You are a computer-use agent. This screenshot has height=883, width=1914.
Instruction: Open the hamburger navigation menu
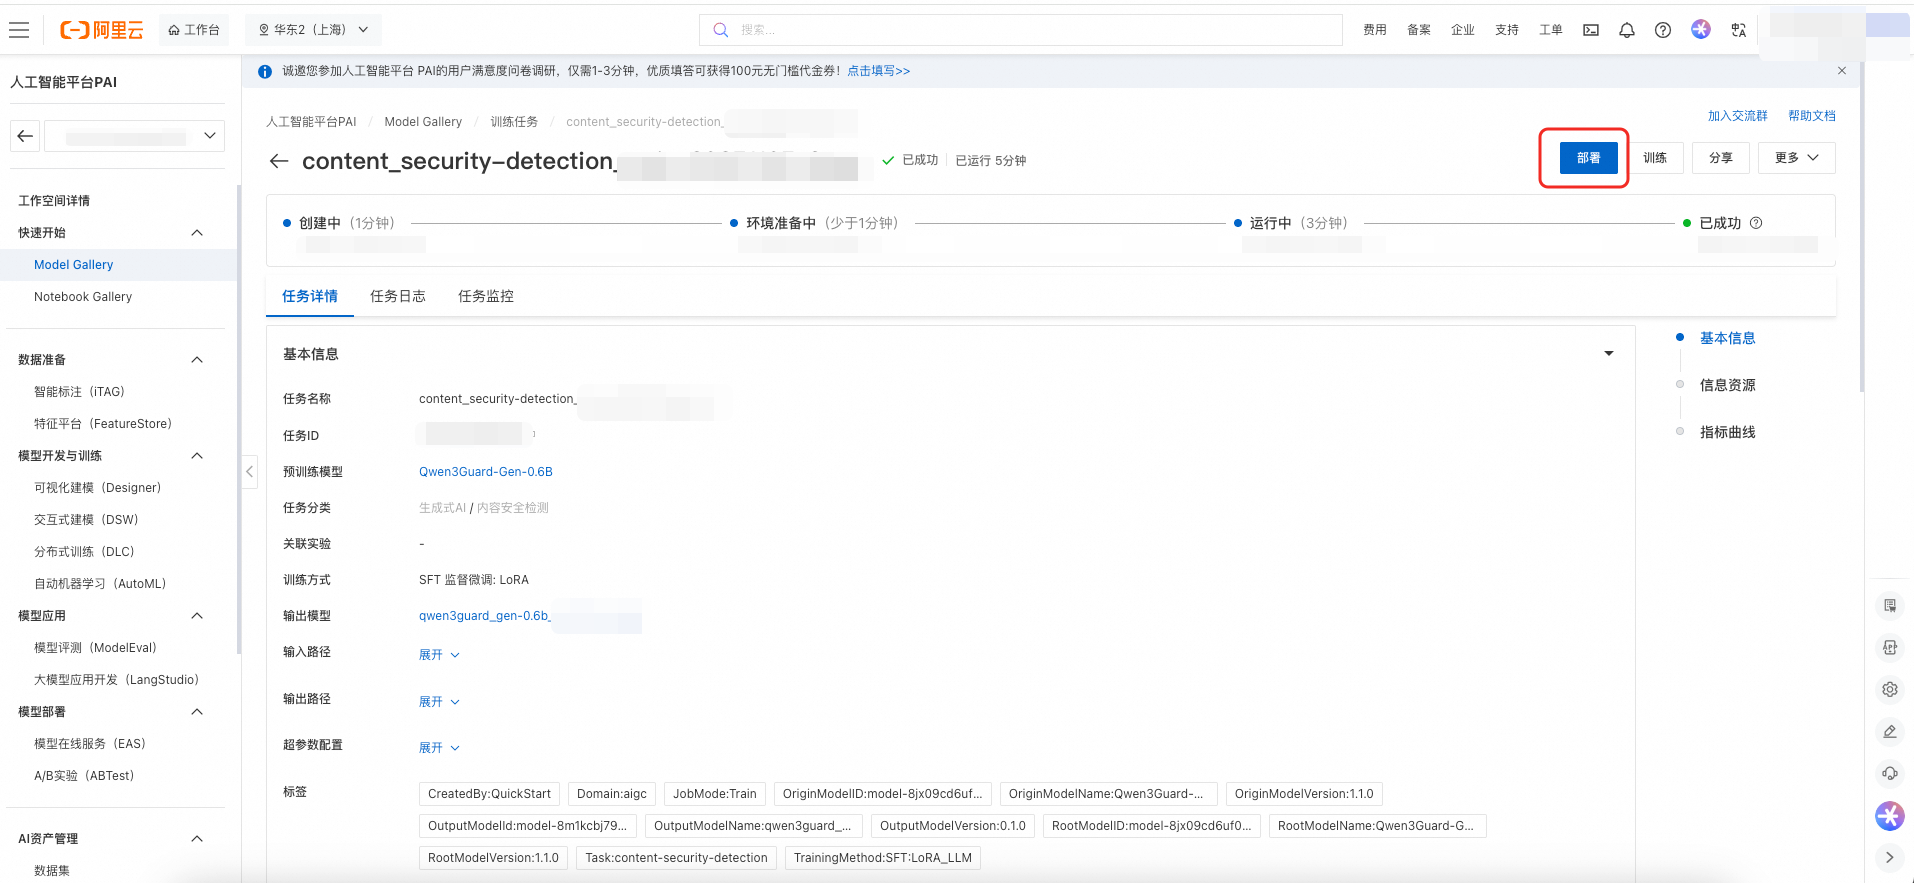coord(19,30)
